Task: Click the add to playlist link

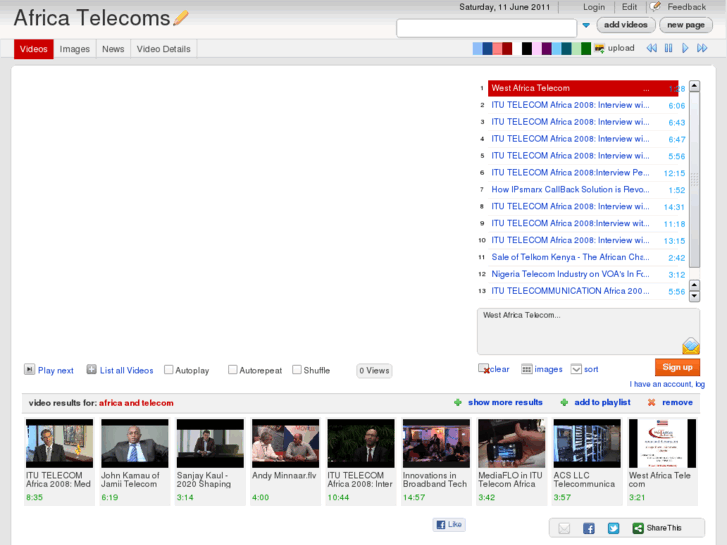Action: [602, 403]
